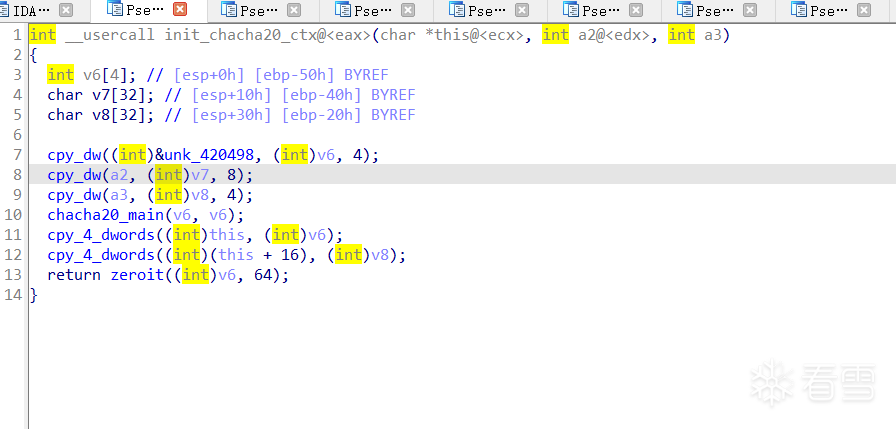Image resolution: width=896 pixels, height=429 pixels.
Task: Jump to the chacha20_main function call
Action: pos(106,215)
